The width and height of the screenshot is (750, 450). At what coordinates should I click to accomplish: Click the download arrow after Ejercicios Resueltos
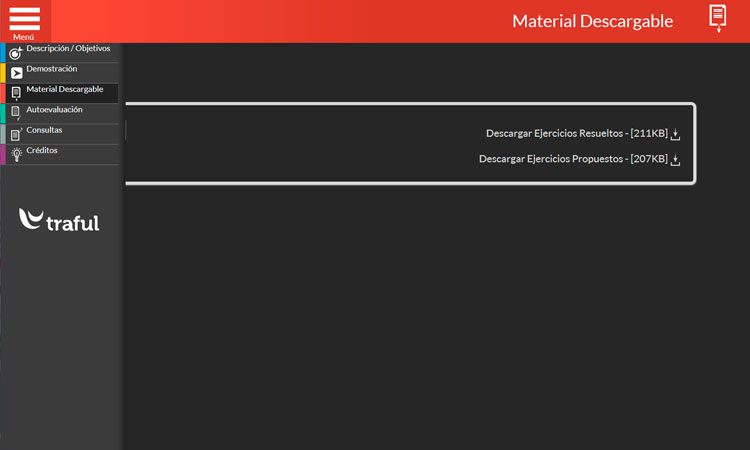pyautogui.click(x=676, y=134)
